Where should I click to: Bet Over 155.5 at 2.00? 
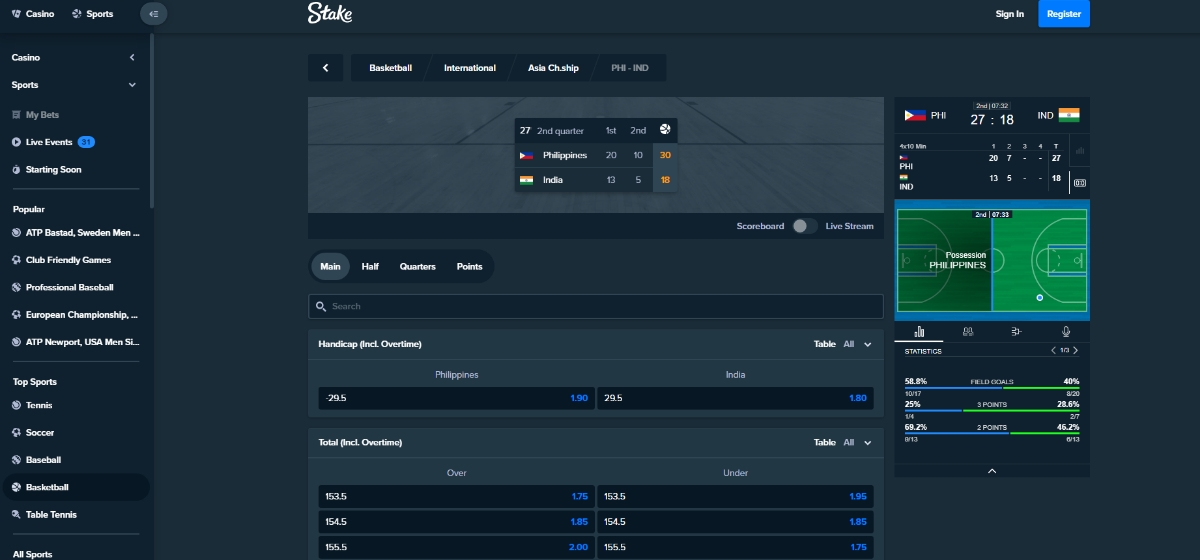click(456, 548)
